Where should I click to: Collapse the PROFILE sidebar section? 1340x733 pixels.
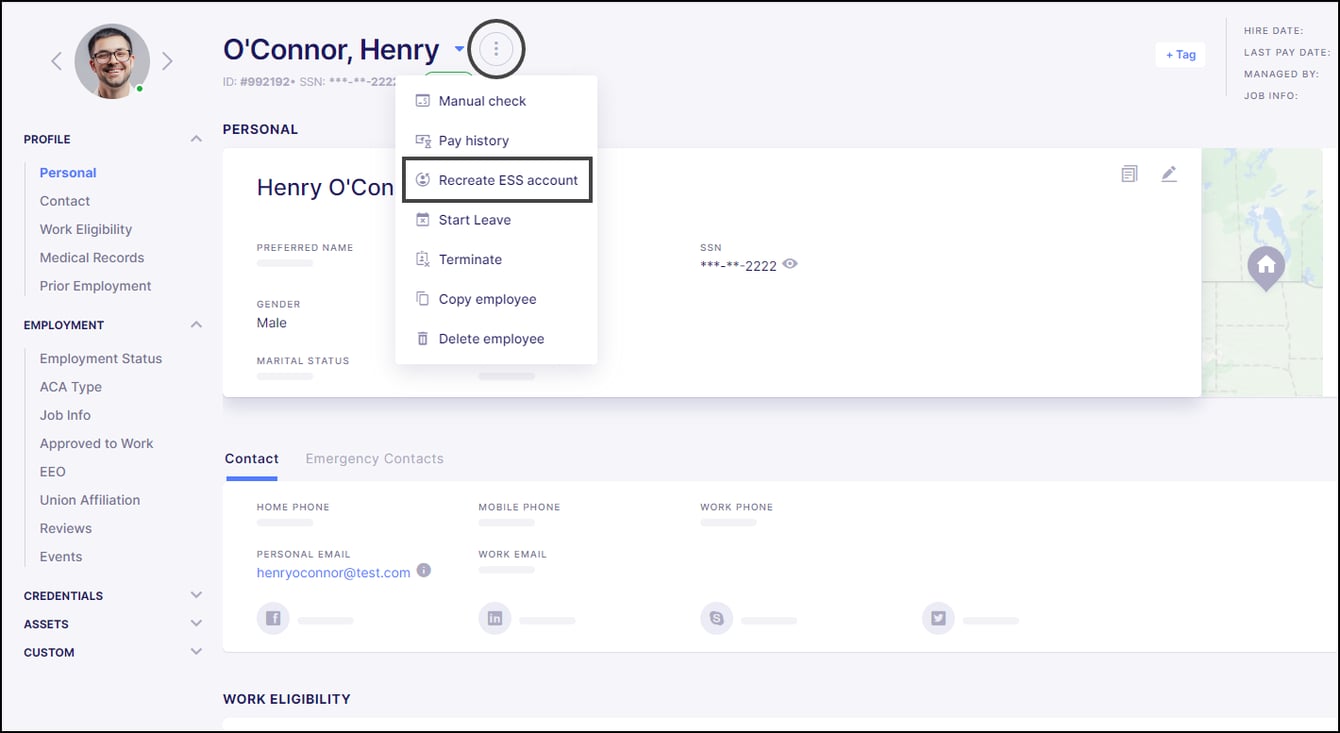(196, 139)
